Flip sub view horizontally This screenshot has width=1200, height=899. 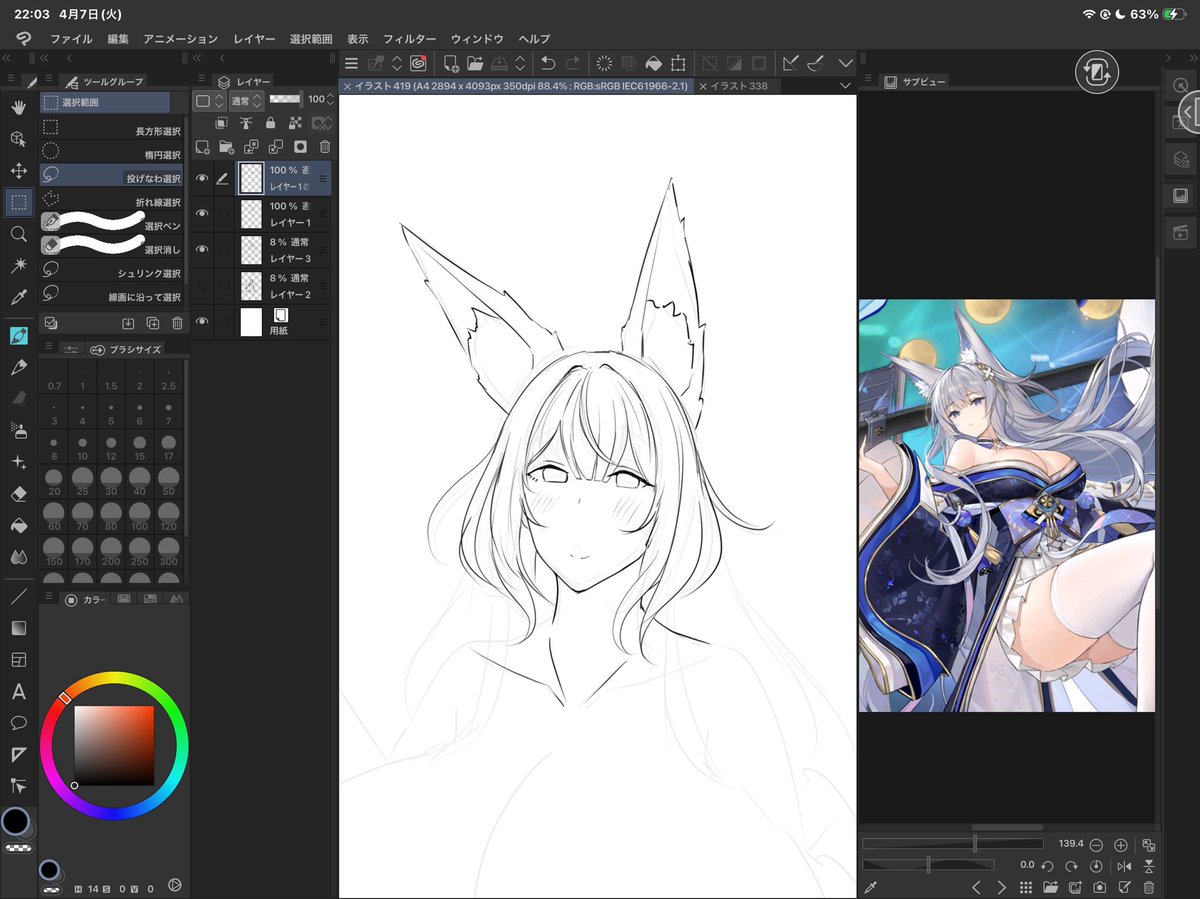[x=1124, y=866]
